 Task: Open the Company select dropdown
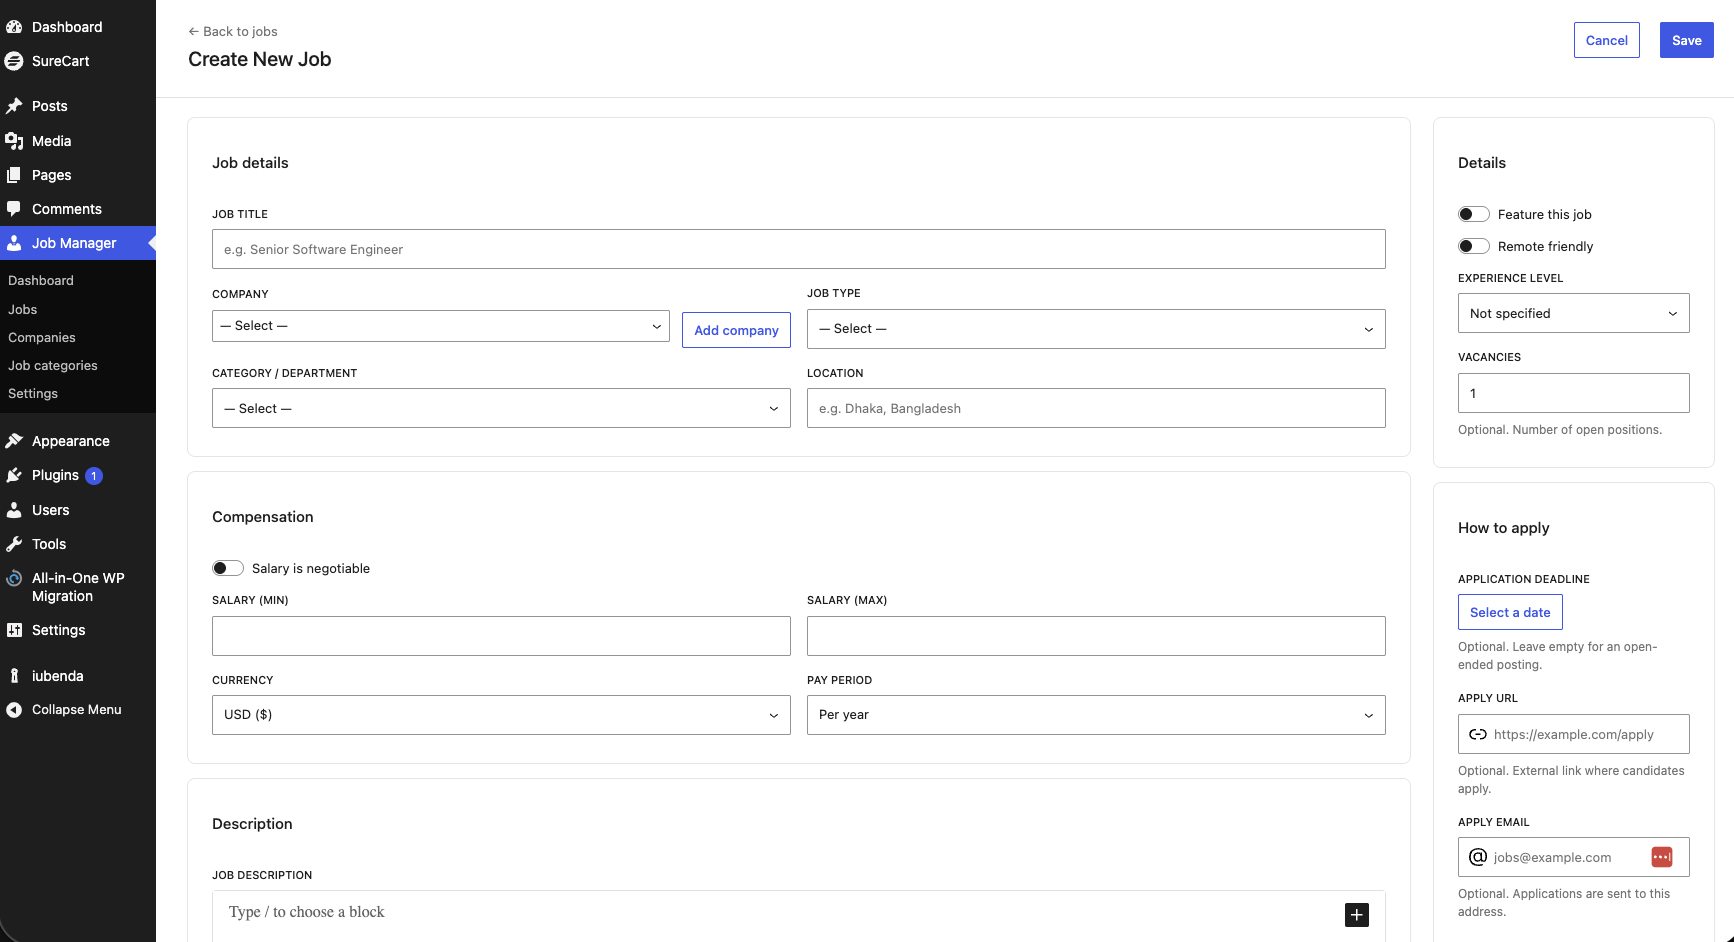(x=441, y=326)
